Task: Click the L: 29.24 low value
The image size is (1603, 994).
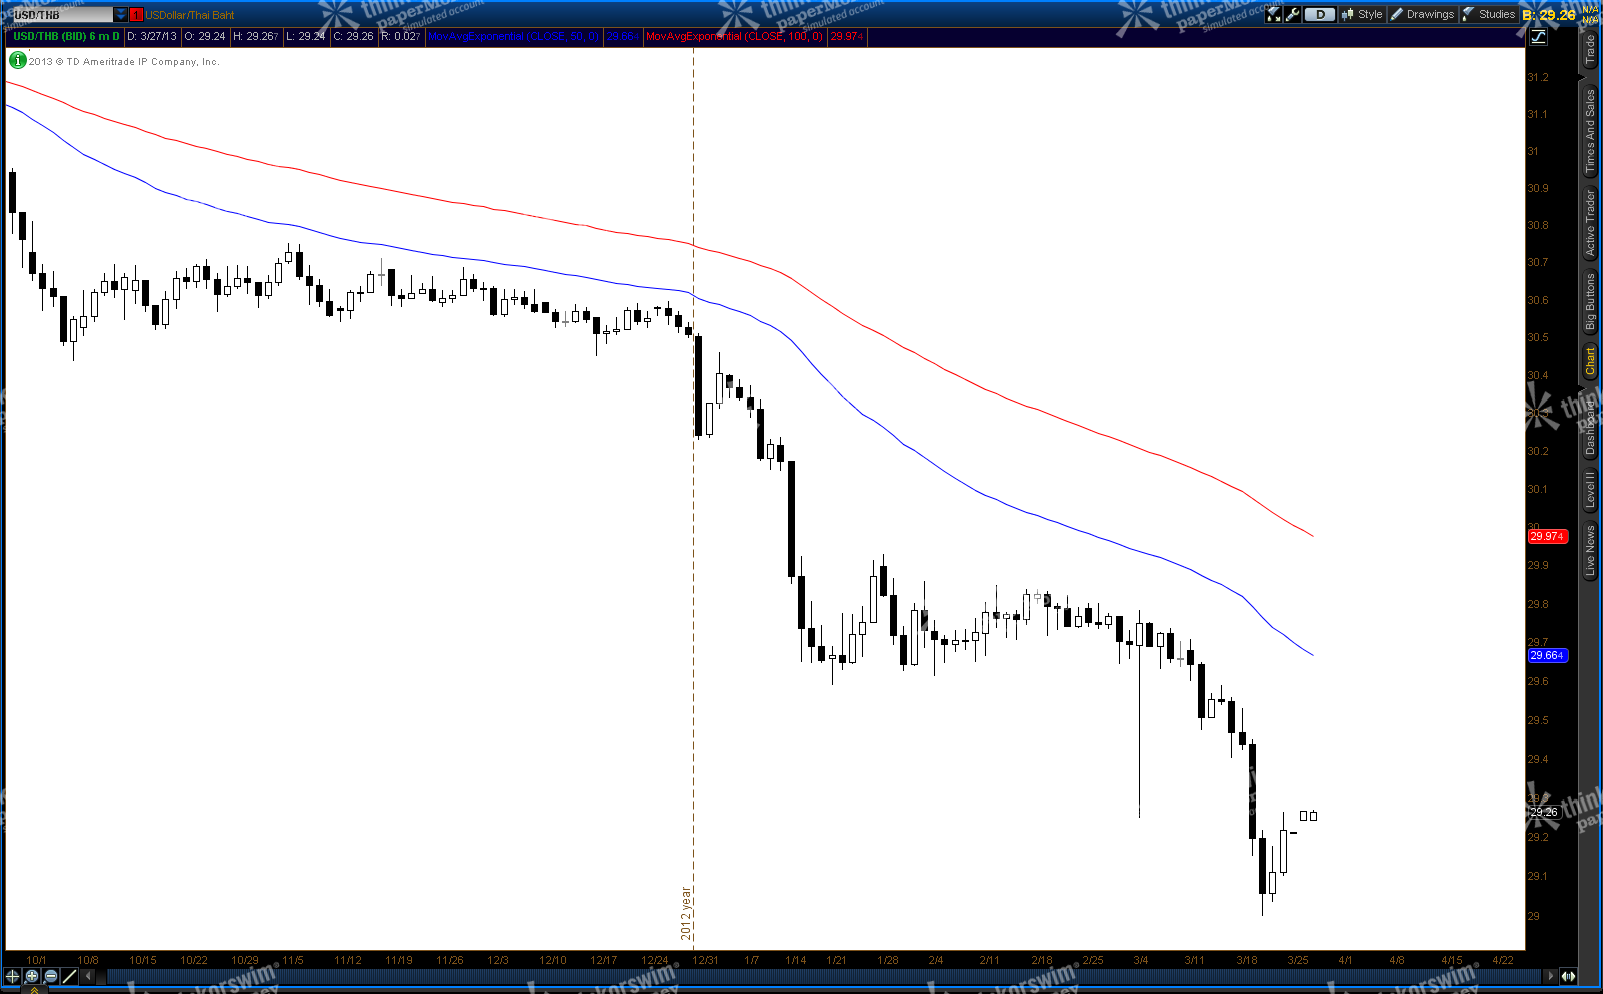Action: [x=306, y=36]
